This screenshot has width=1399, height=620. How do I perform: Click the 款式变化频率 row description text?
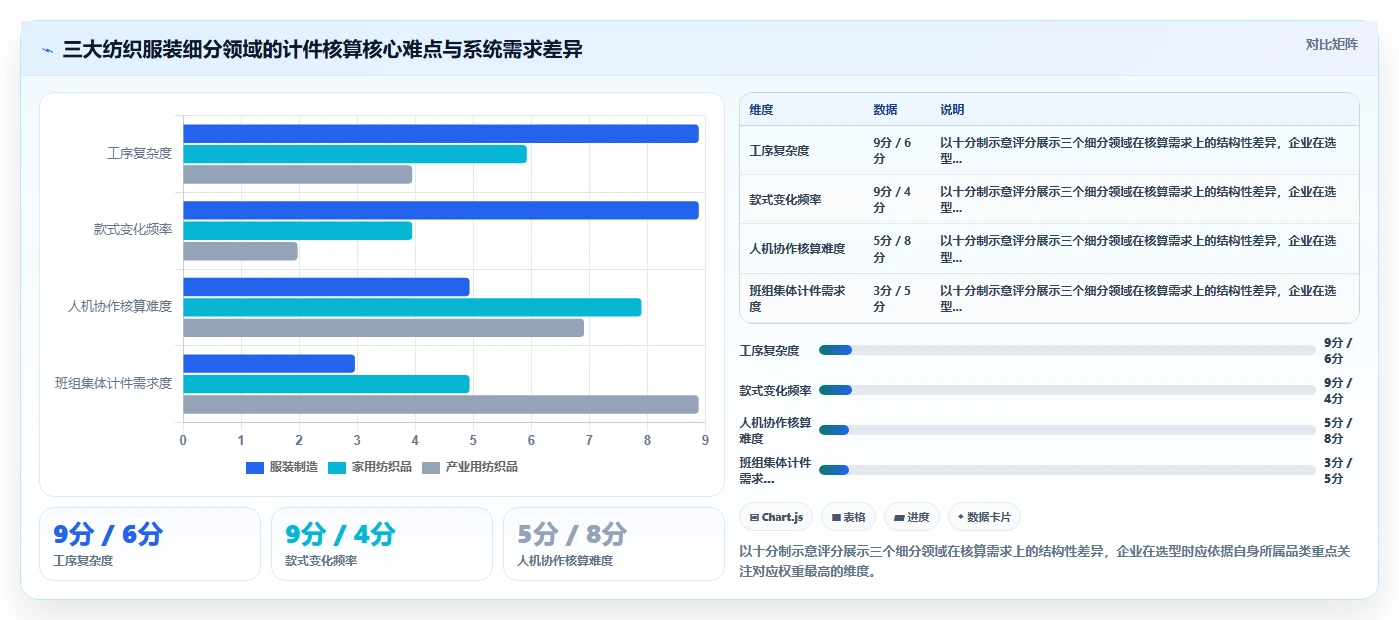coord(1138,199)
